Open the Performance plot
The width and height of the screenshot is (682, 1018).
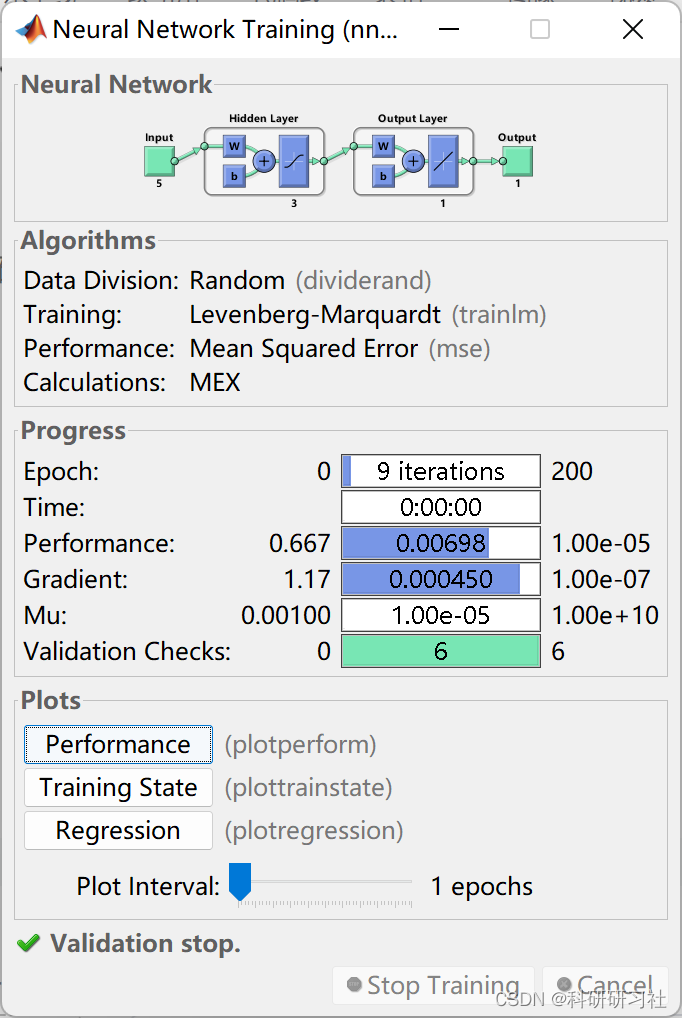pyautogui.click(x=118, y=744)
